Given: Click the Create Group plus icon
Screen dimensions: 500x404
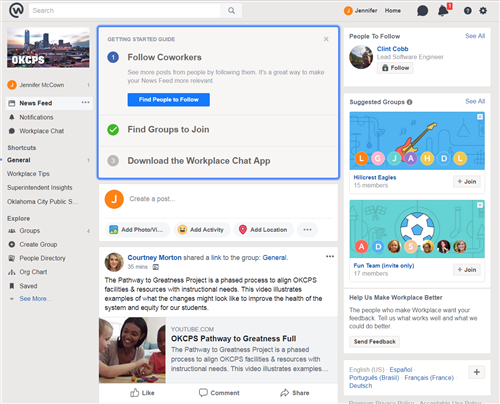Looking at the screenshot, I should [x=12, y=244].
